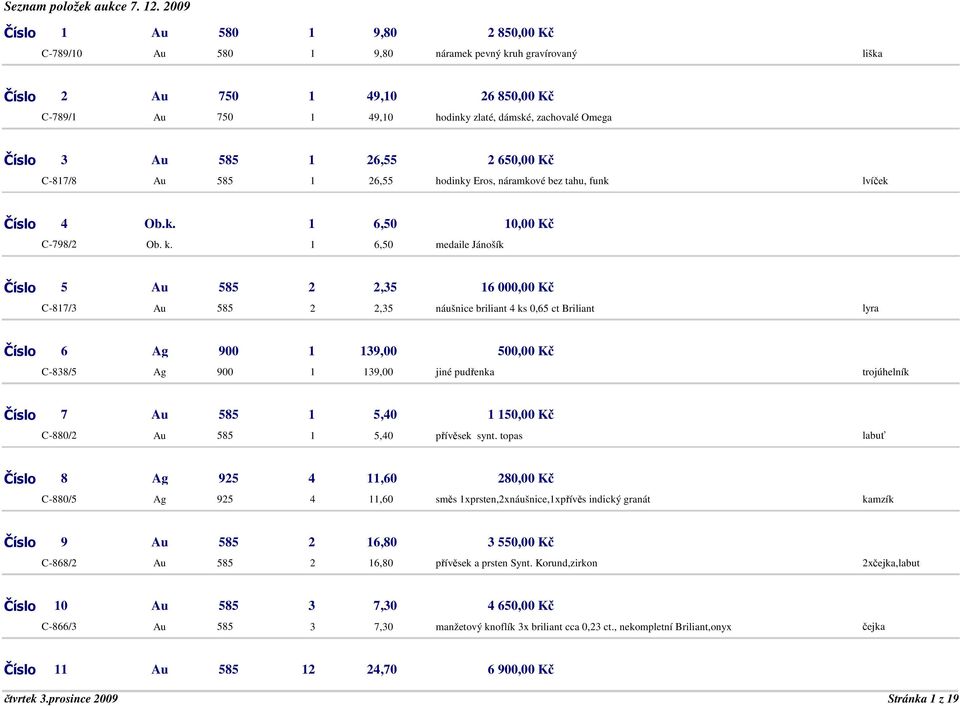The width and height of the screenshot is (960, 706).
Task: Click the description 'přívěsek a prsten Synt. Korund,zirkon'
Action: coord(516,563)
